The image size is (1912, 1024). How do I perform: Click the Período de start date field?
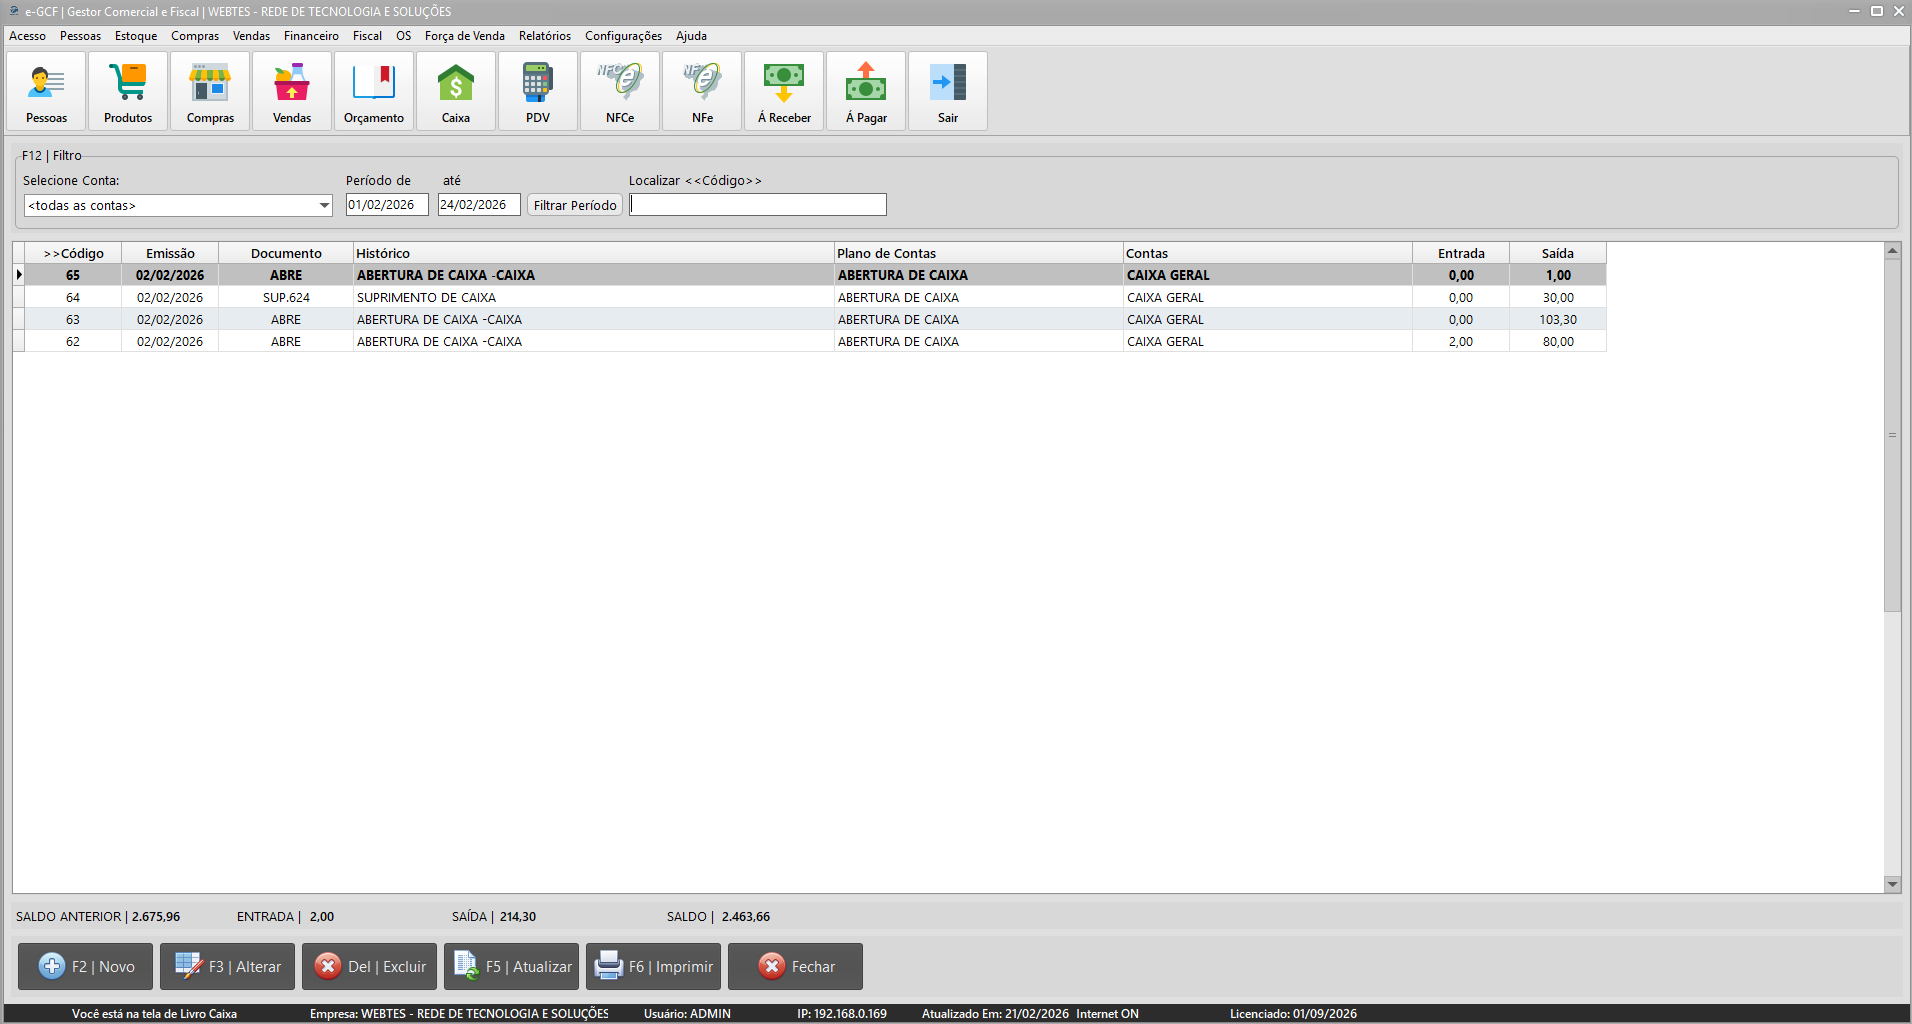click(x=387, y=205)
